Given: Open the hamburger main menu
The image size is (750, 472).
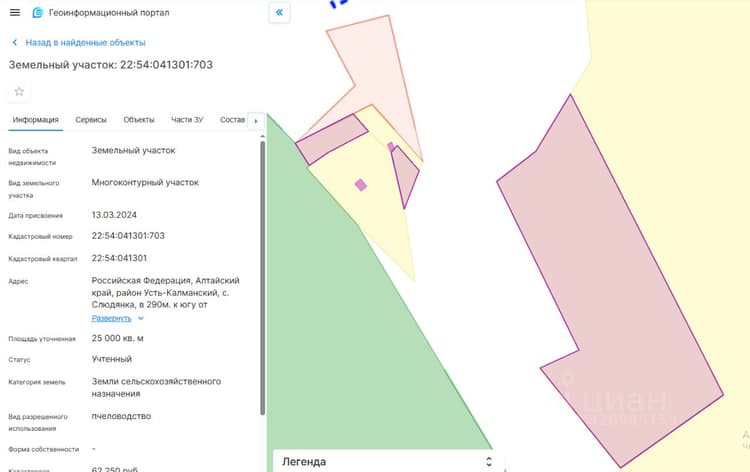Looking at the screenshot, I should pyautogui.click(x=15, y=12).
